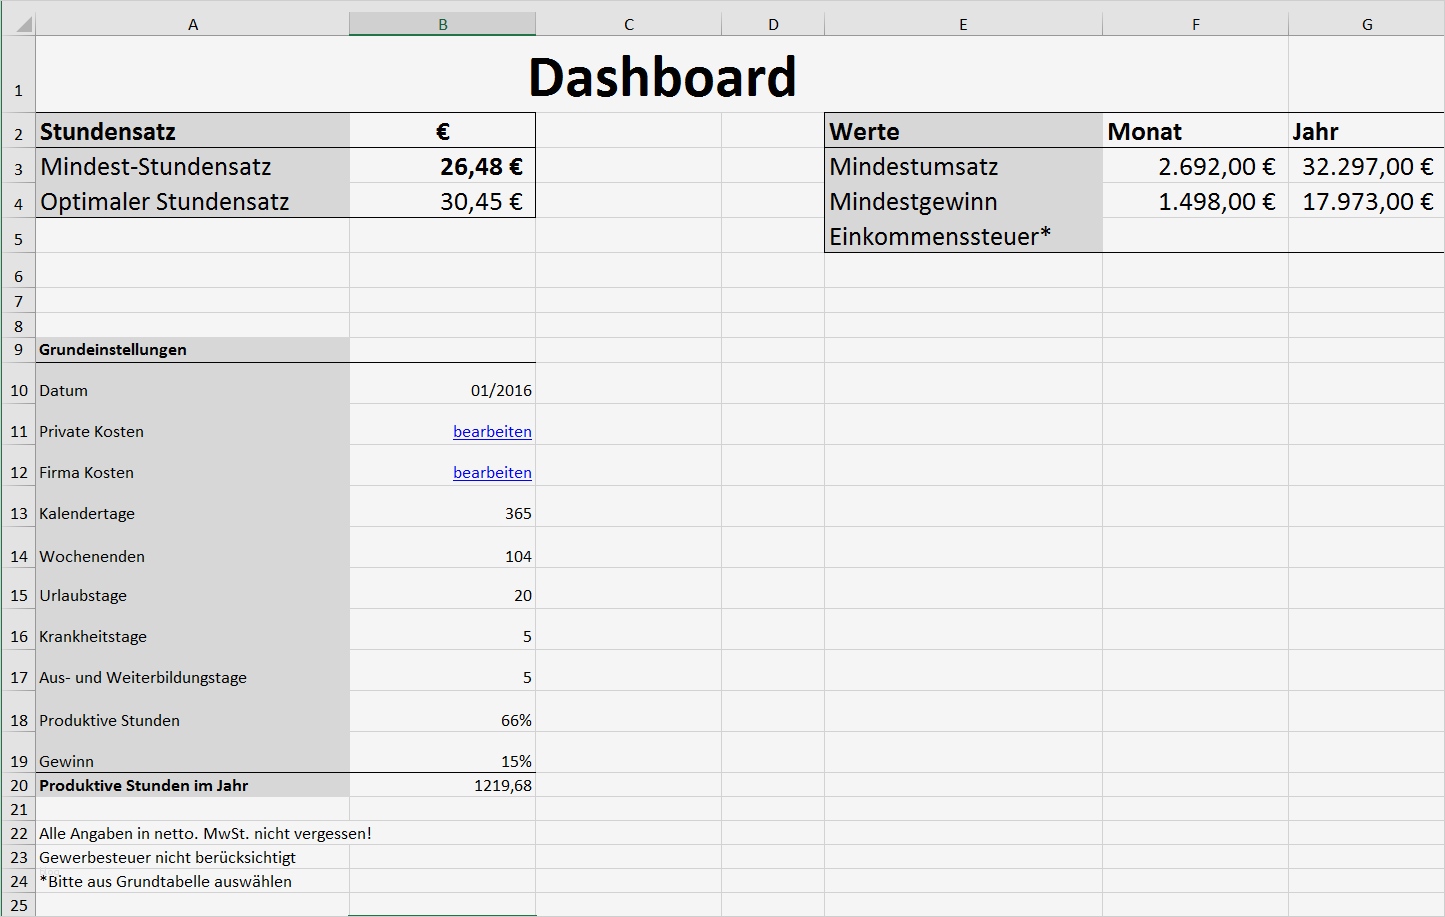Select column B header
Screen dimensions: 1445x917
click(443, 24)
